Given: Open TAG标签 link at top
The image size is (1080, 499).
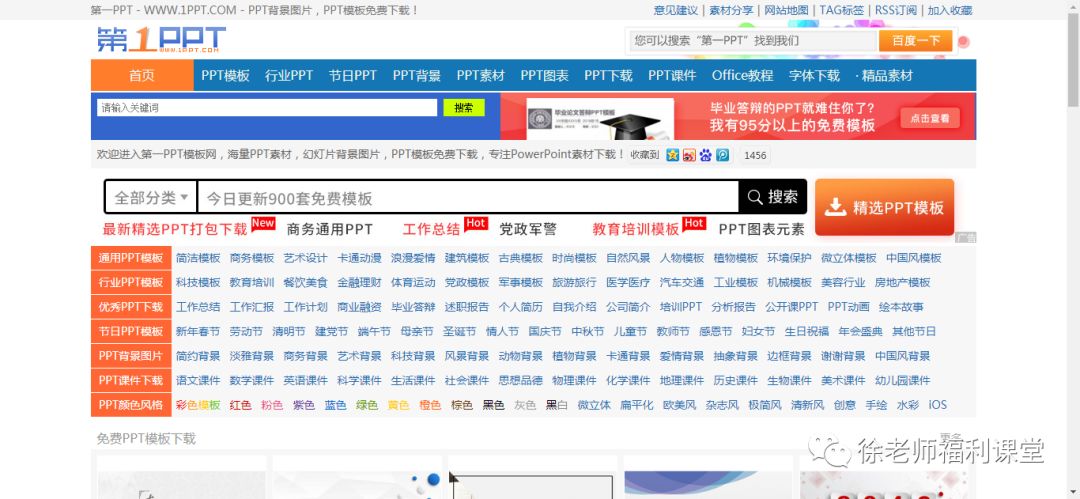Looking at the screenshot, I should [x=842, y=10].
